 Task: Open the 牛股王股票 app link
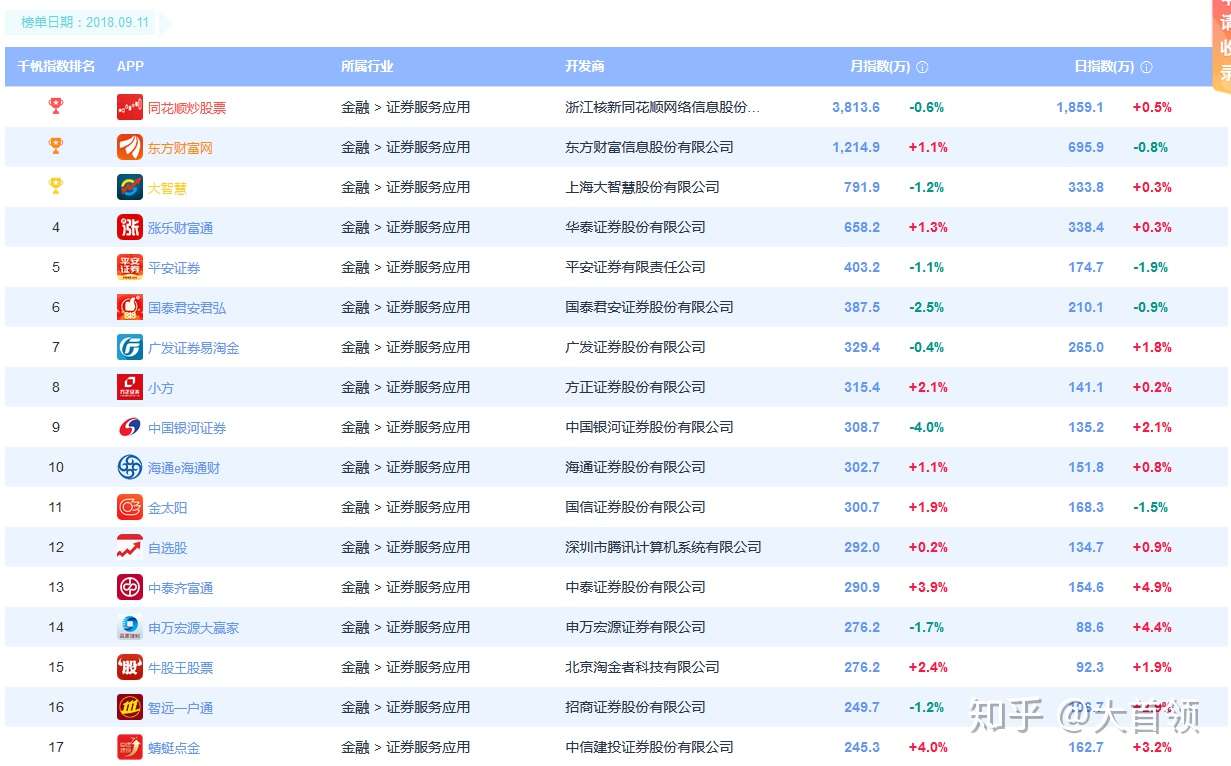(180, 668)
